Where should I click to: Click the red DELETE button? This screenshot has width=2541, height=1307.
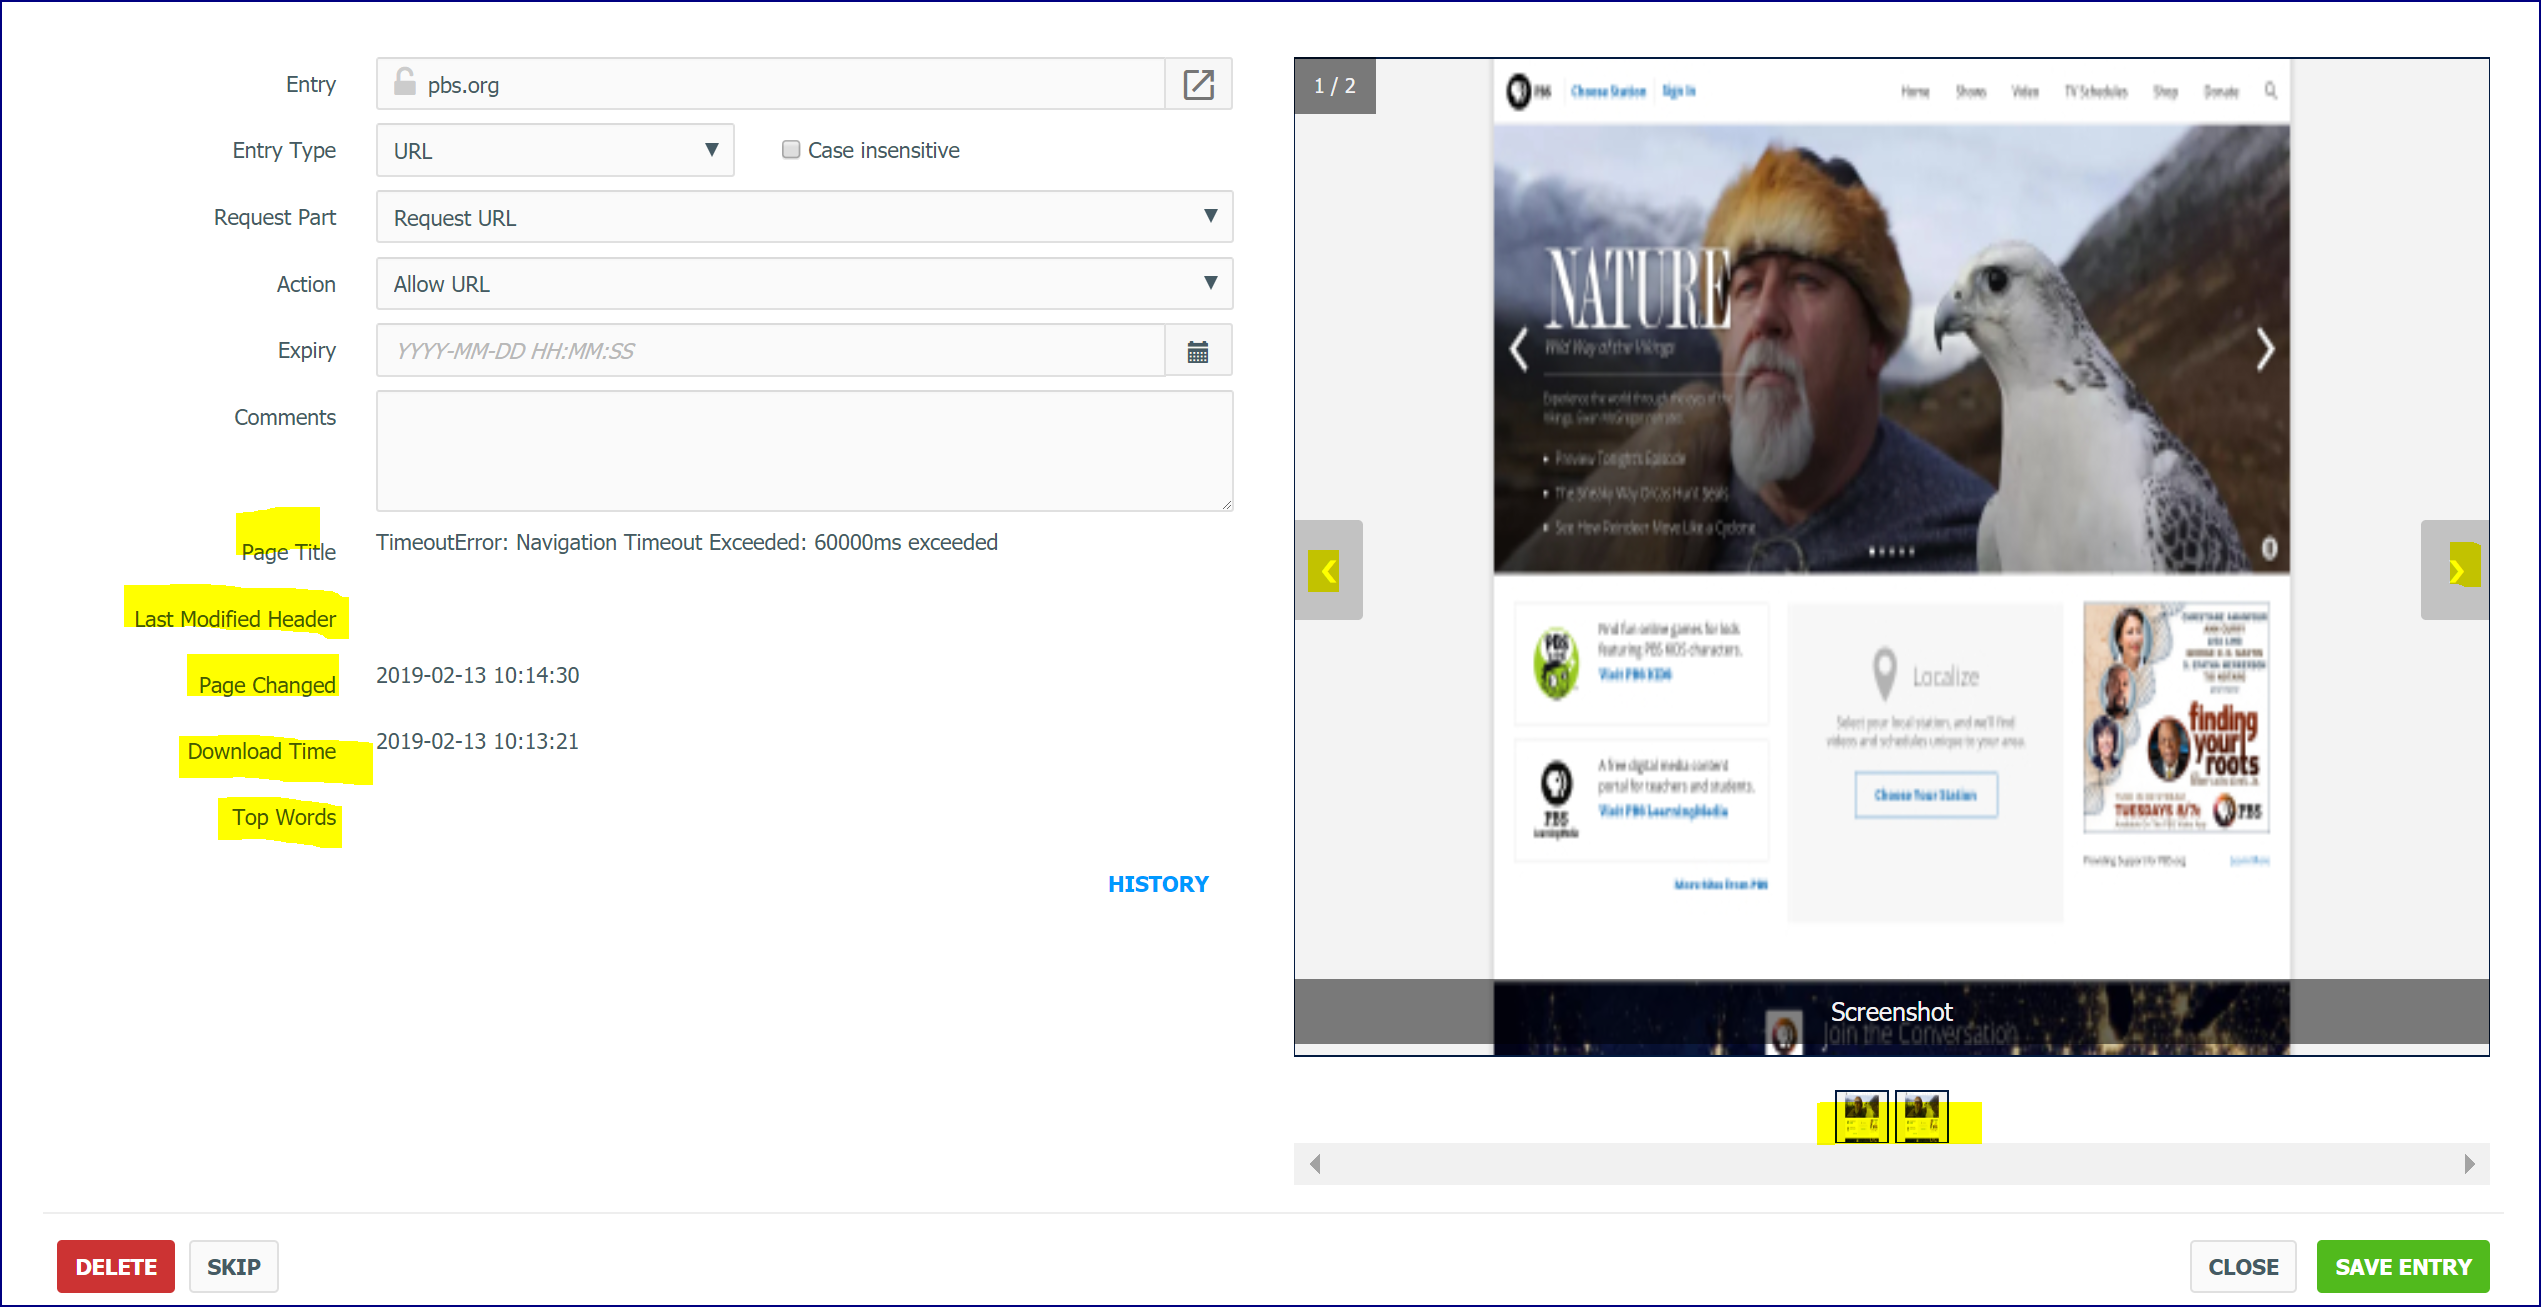116,1267
